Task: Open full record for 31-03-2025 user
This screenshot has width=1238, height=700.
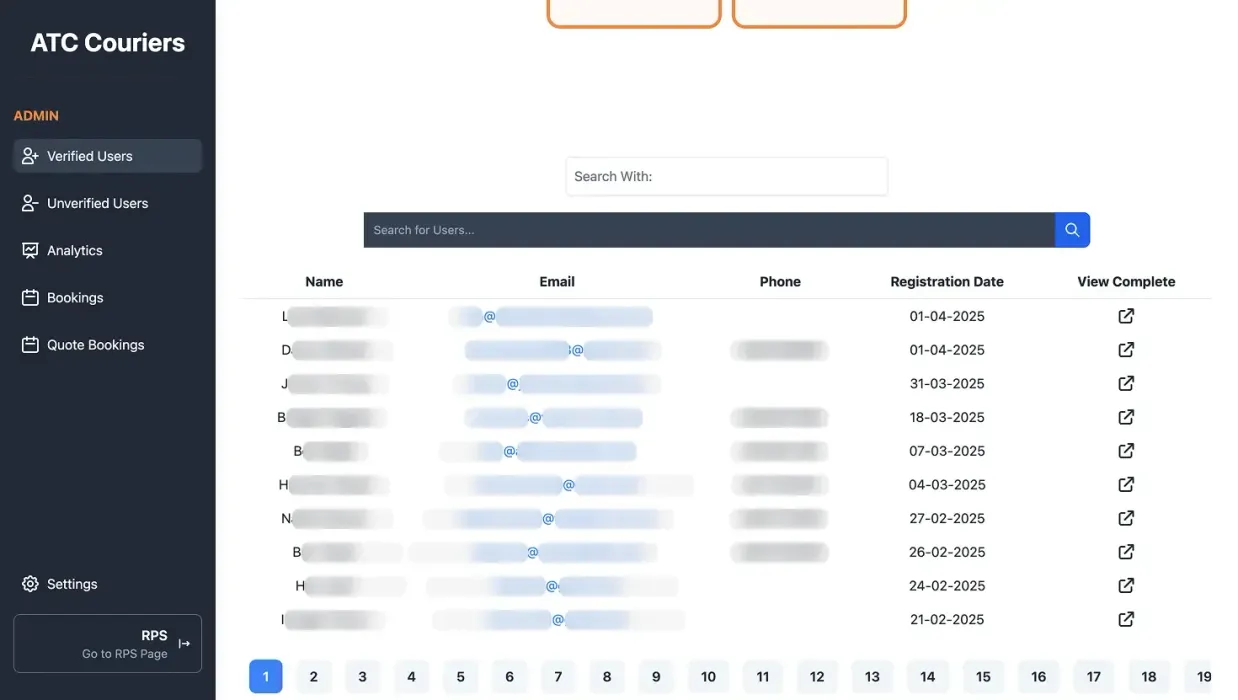Action: coord(1126,383)
